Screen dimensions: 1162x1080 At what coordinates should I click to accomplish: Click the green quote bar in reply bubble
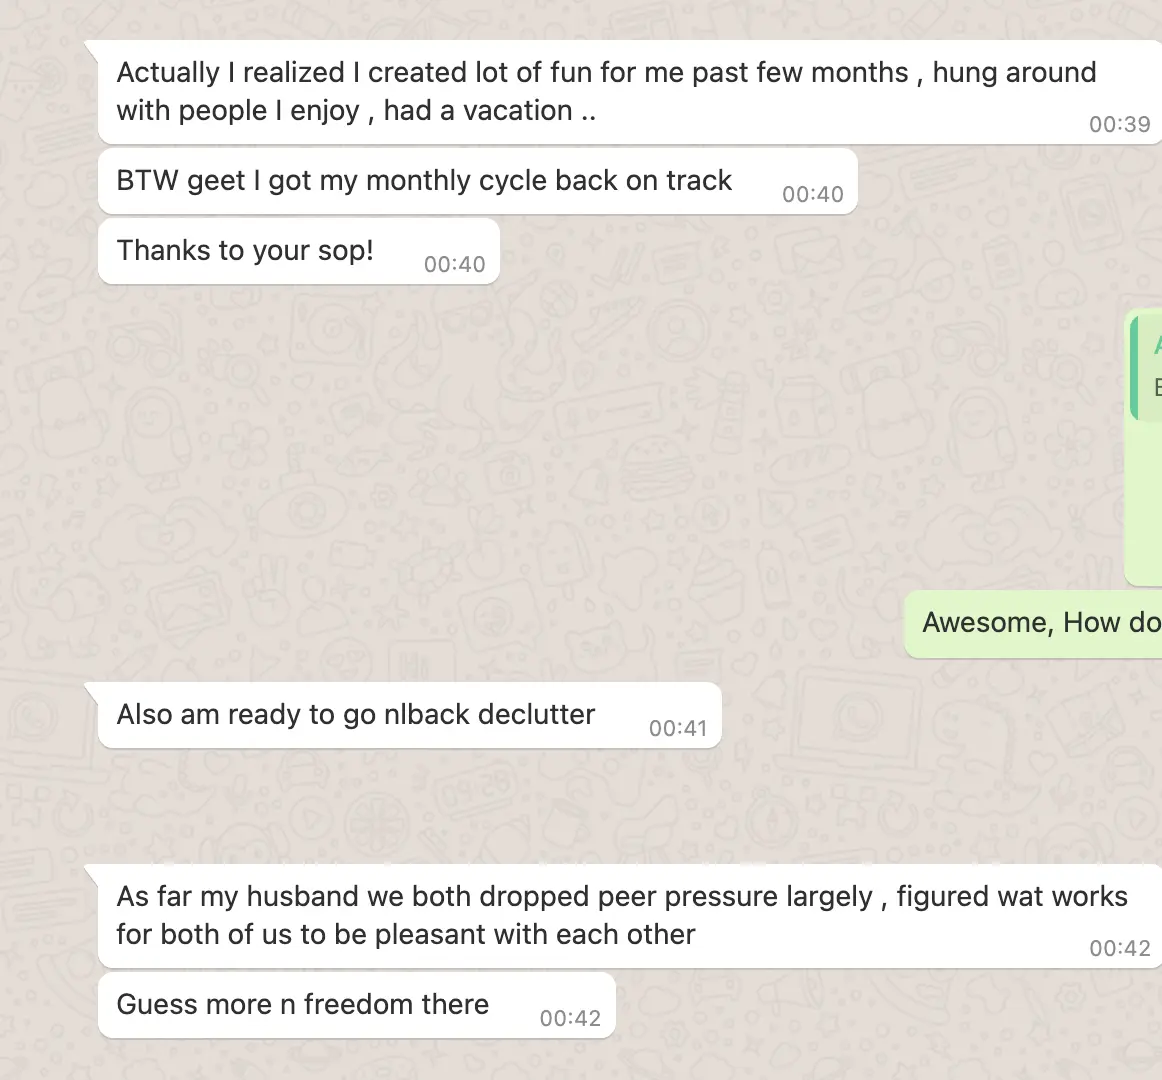(x=1134, y=368)
